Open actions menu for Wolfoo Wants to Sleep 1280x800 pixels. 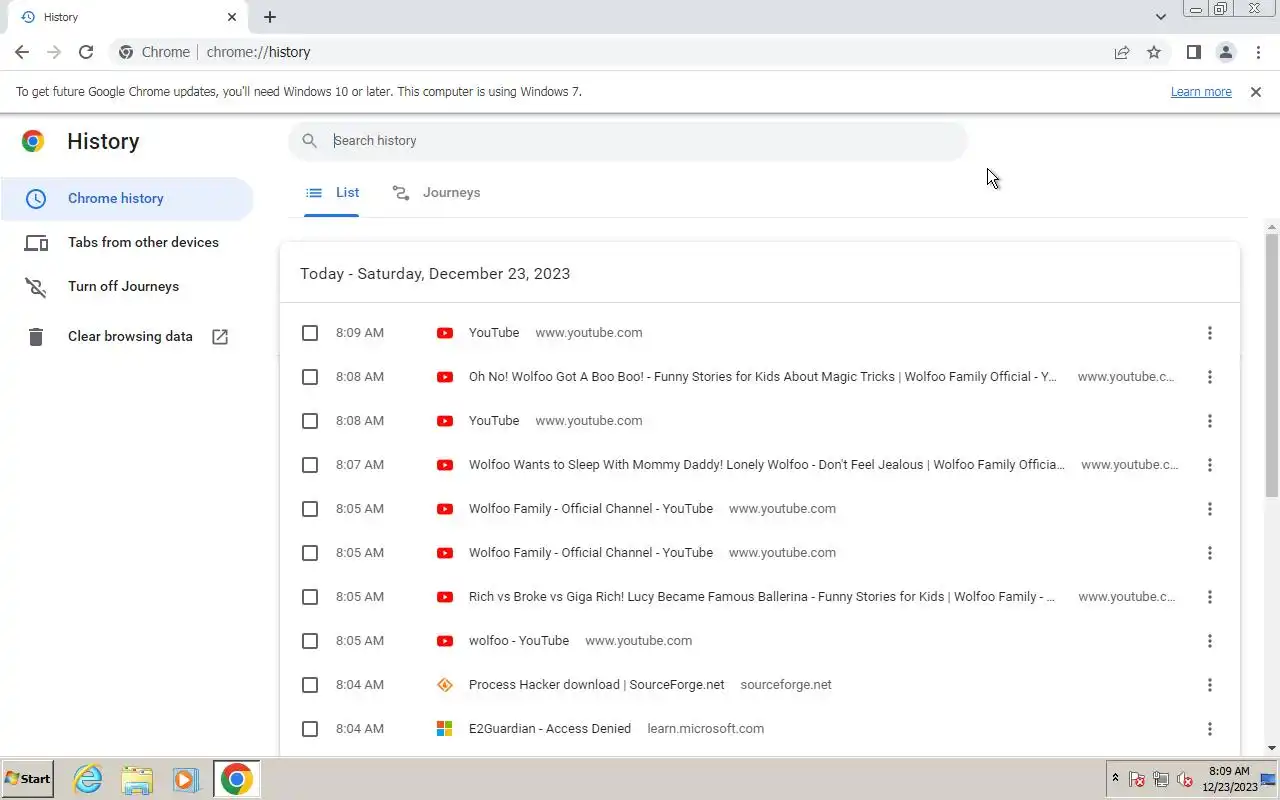[1210, 465]
